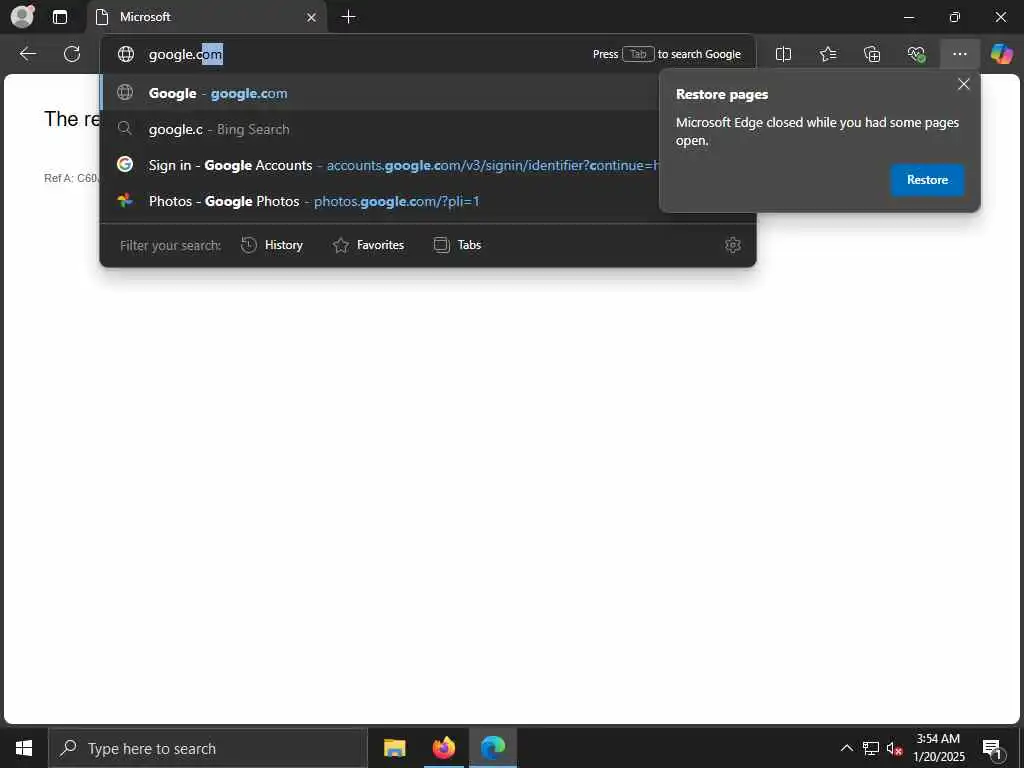Dismiss the Restore pages popup
This screenshot has height=768, width=1024.
click(963, 84)
